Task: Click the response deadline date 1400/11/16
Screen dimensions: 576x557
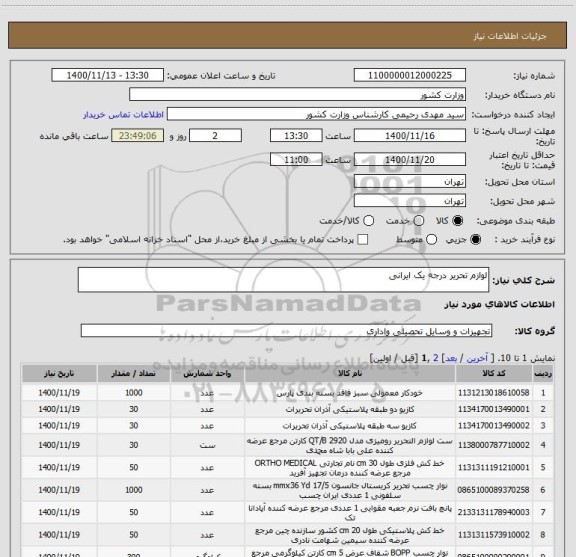Action: tap(410, 136)
